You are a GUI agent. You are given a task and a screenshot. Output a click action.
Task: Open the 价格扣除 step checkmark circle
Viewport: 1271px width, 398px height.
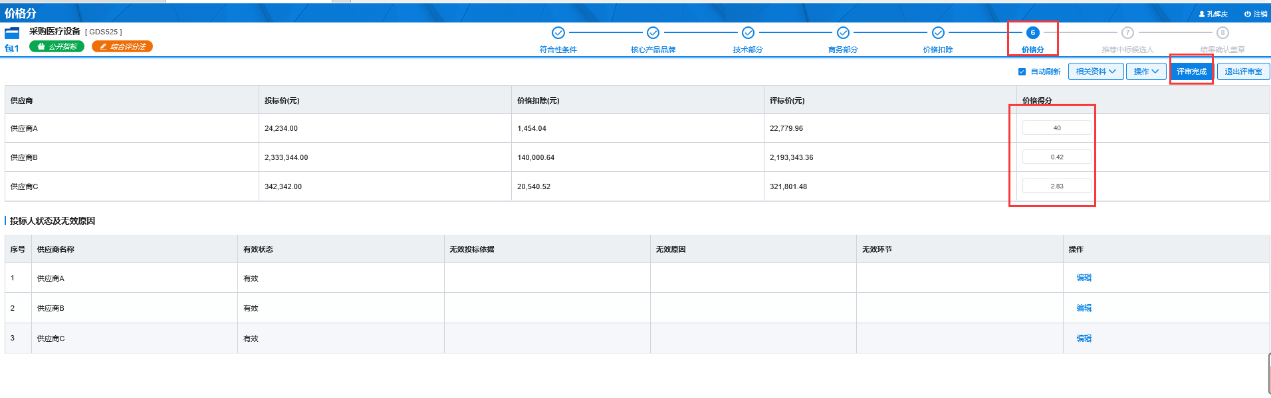938,33
